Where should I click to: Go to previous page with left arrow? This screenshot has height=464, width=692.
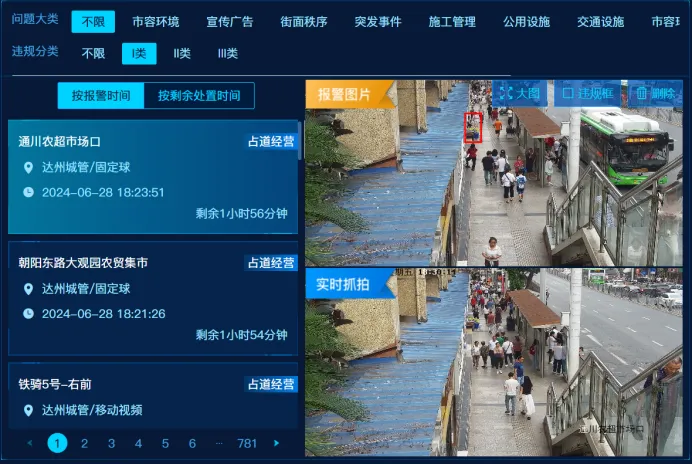point(30,443)
